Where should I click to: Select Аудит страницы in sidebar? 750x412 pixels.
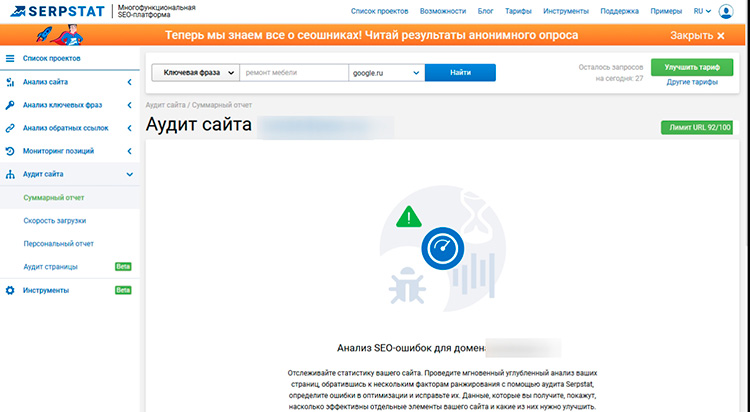pos(50,267)
